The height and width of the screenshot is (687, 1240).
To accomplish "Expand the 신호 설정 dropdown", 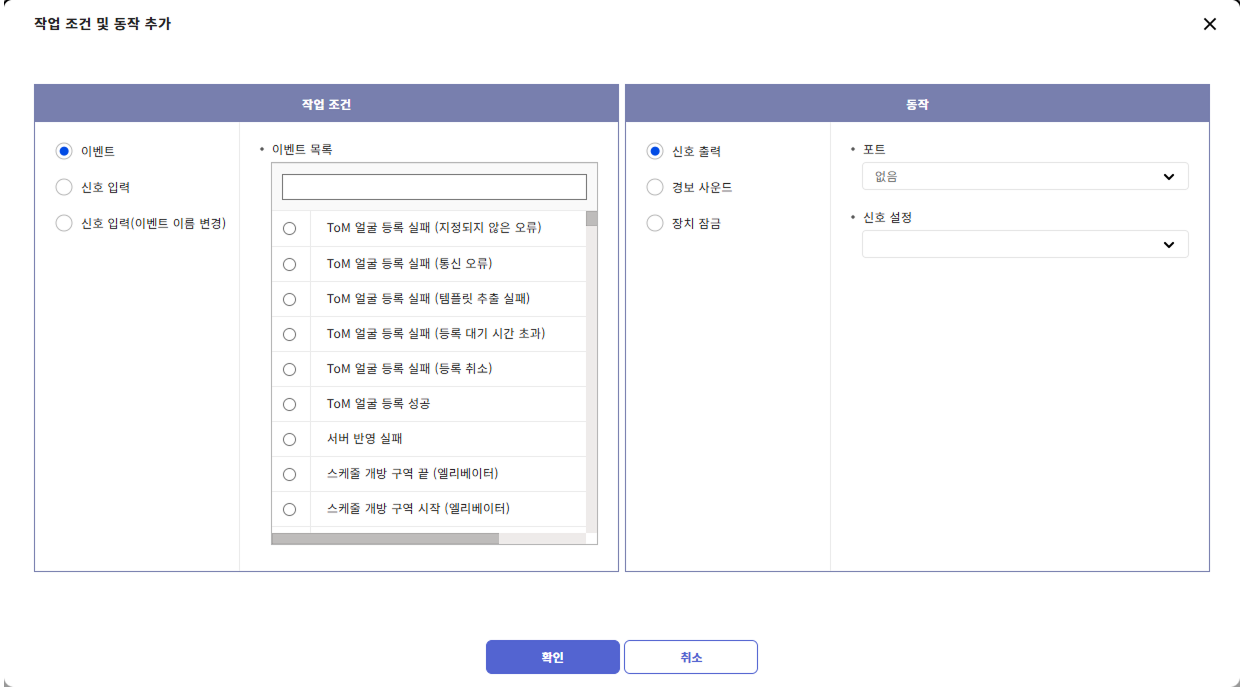I will (x=1024, y=244).
